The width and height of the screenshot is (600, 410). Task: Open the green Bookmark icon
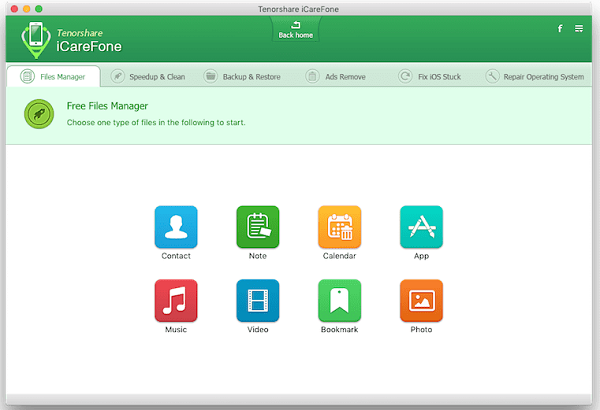pyautogui.click(x=339, y=301)
